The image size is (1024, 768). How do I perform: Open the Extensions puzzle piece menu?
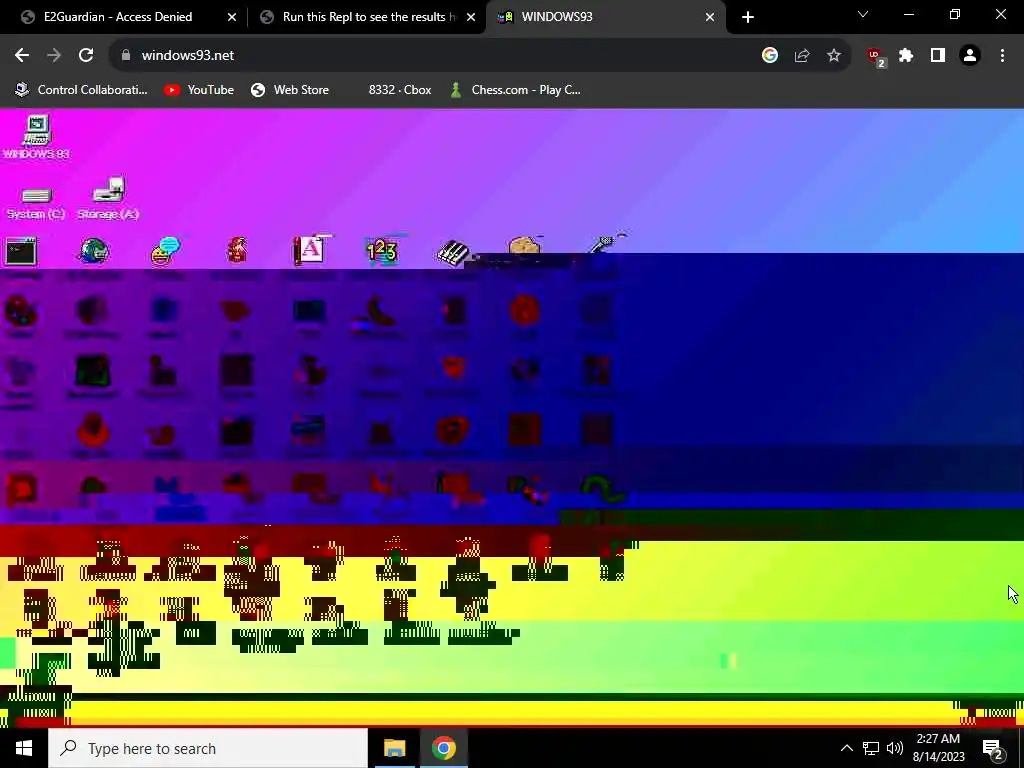906,56
